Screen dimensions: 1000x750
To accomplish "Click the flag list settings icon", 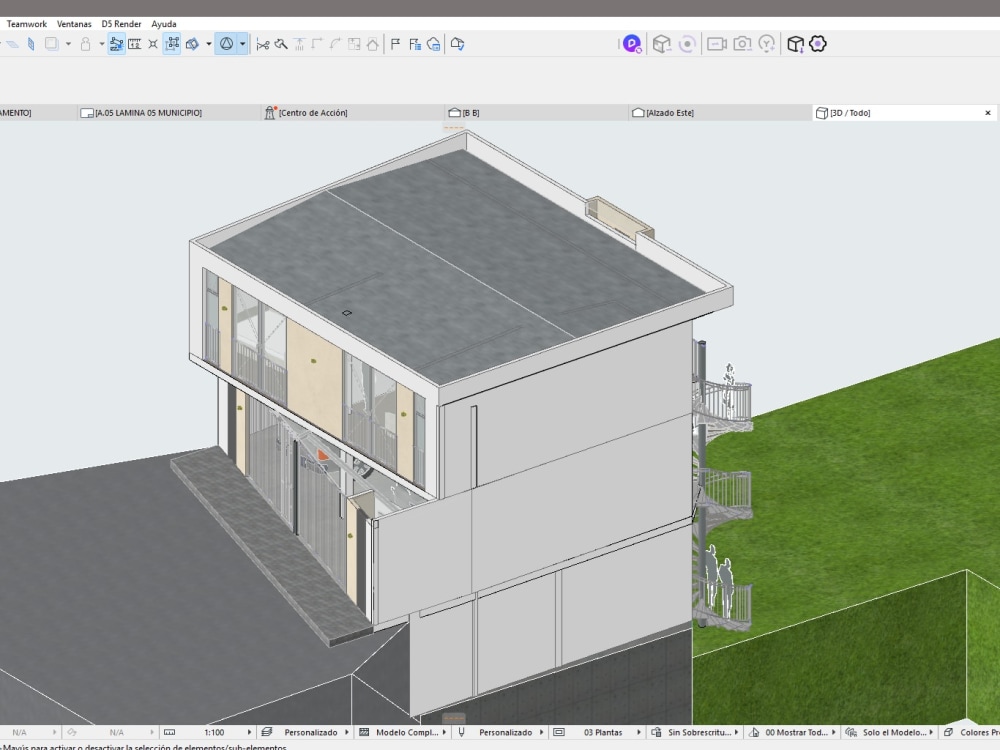I will coord(415,44).
